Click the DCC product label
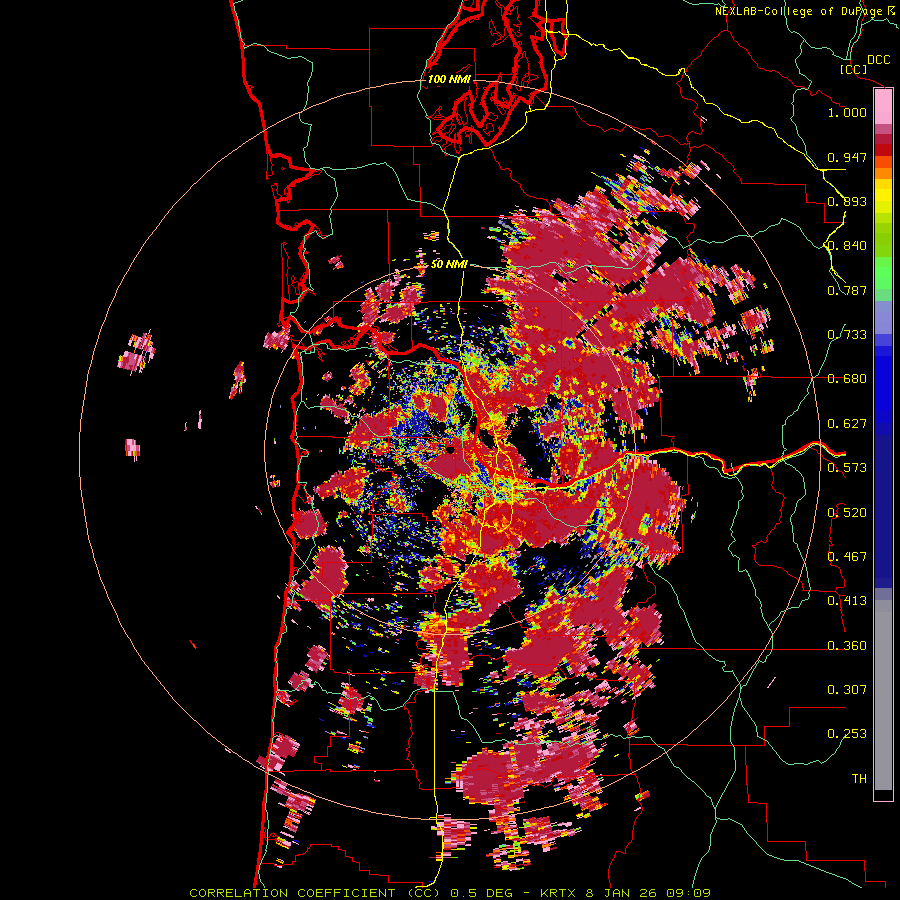Viewport: 900px width, 900px height. click(x=879, y=60)
